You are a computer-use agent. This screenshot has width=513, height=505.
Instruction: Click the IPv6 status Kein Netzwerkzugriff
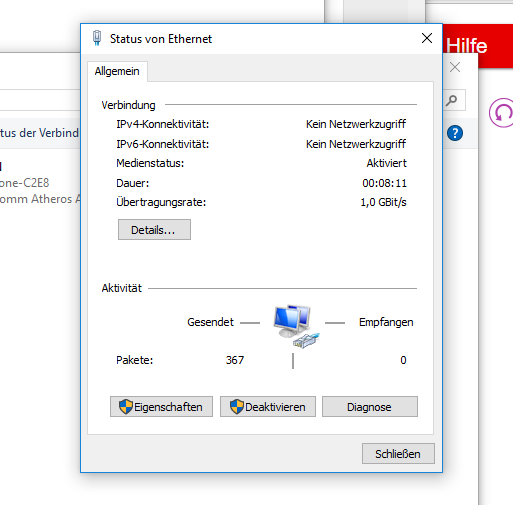click(356, 144)
